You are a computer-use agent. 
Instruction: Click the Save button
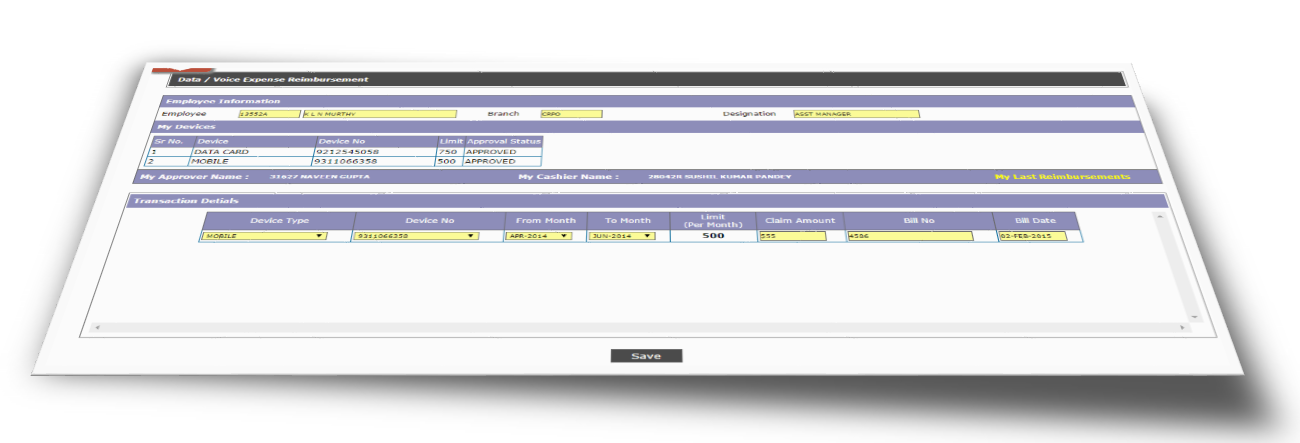pyautogui.click(x=646, y=356)
